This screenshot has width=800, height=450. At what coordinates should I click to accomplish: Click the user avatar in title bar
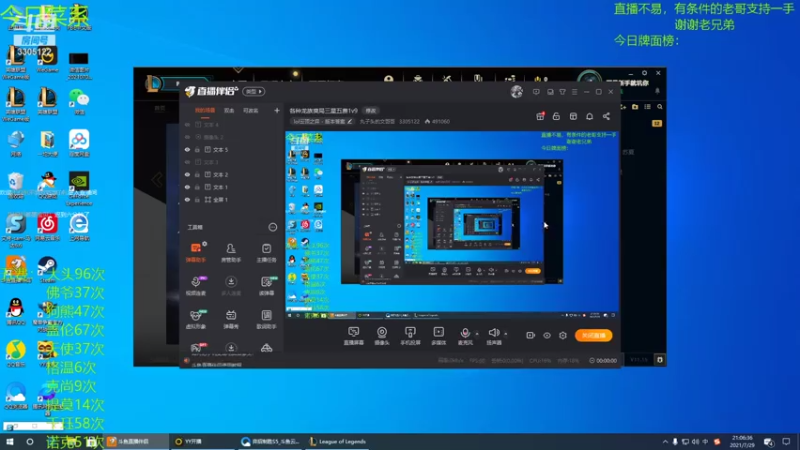point(516,92)
